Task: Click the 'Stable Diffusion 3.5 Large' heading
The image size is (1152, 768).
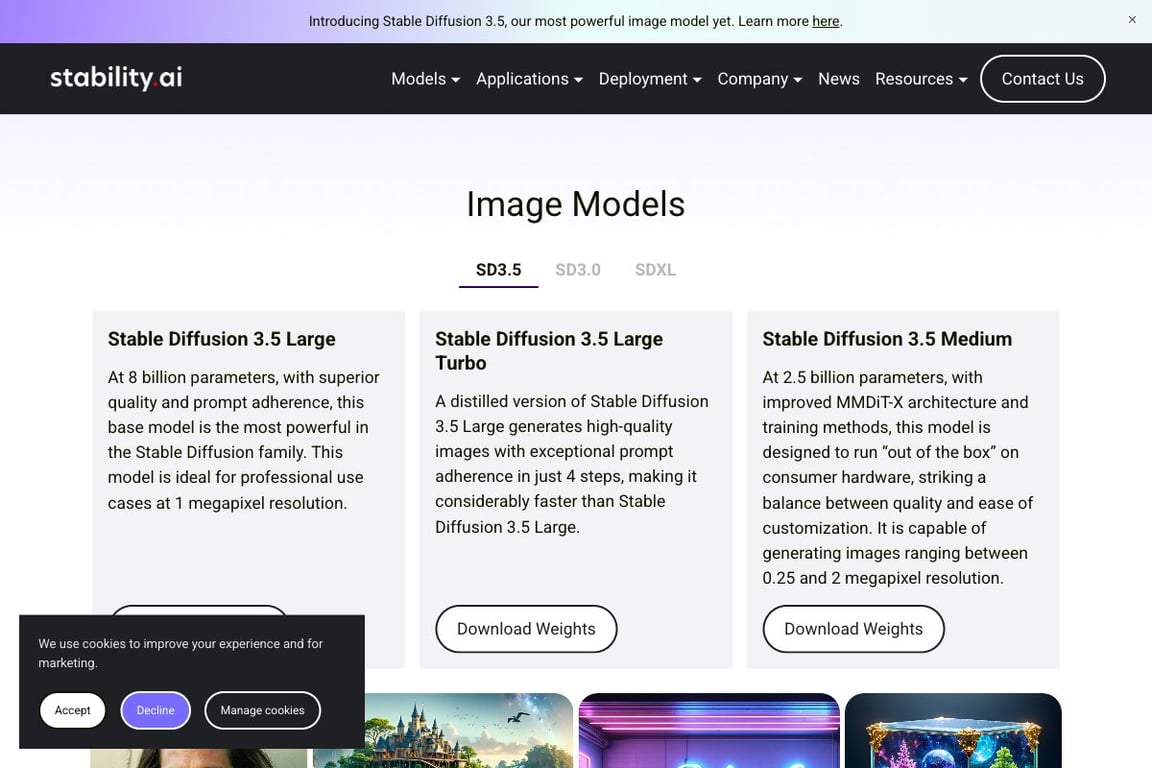Action: (221, 339)
